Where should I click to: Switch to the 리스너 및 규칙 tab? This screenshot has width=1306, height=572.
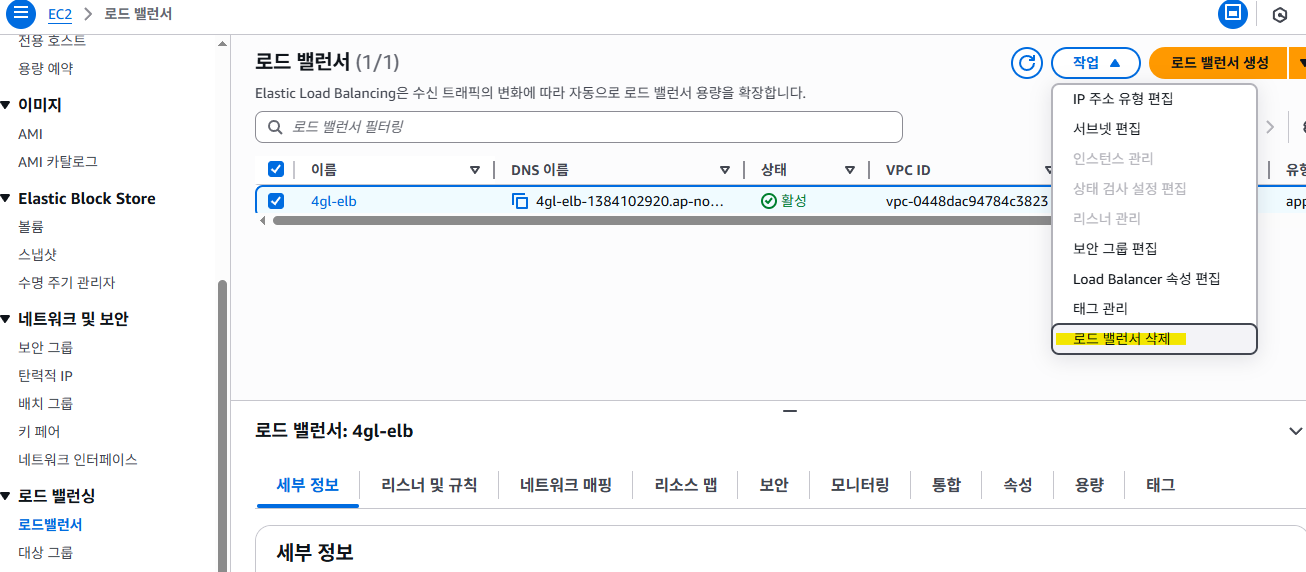429,485
